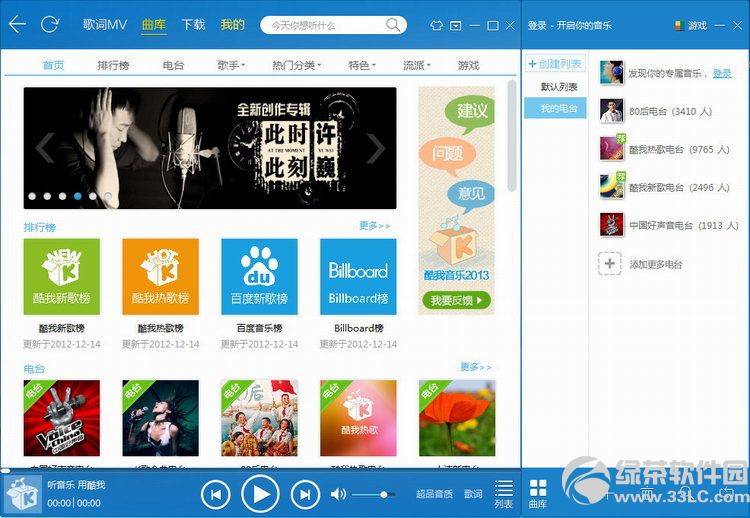Image resolution: width=750 pixels, height=518 pixels.
Task: Click 更多>> next to 电台 section
Action: 475,367
